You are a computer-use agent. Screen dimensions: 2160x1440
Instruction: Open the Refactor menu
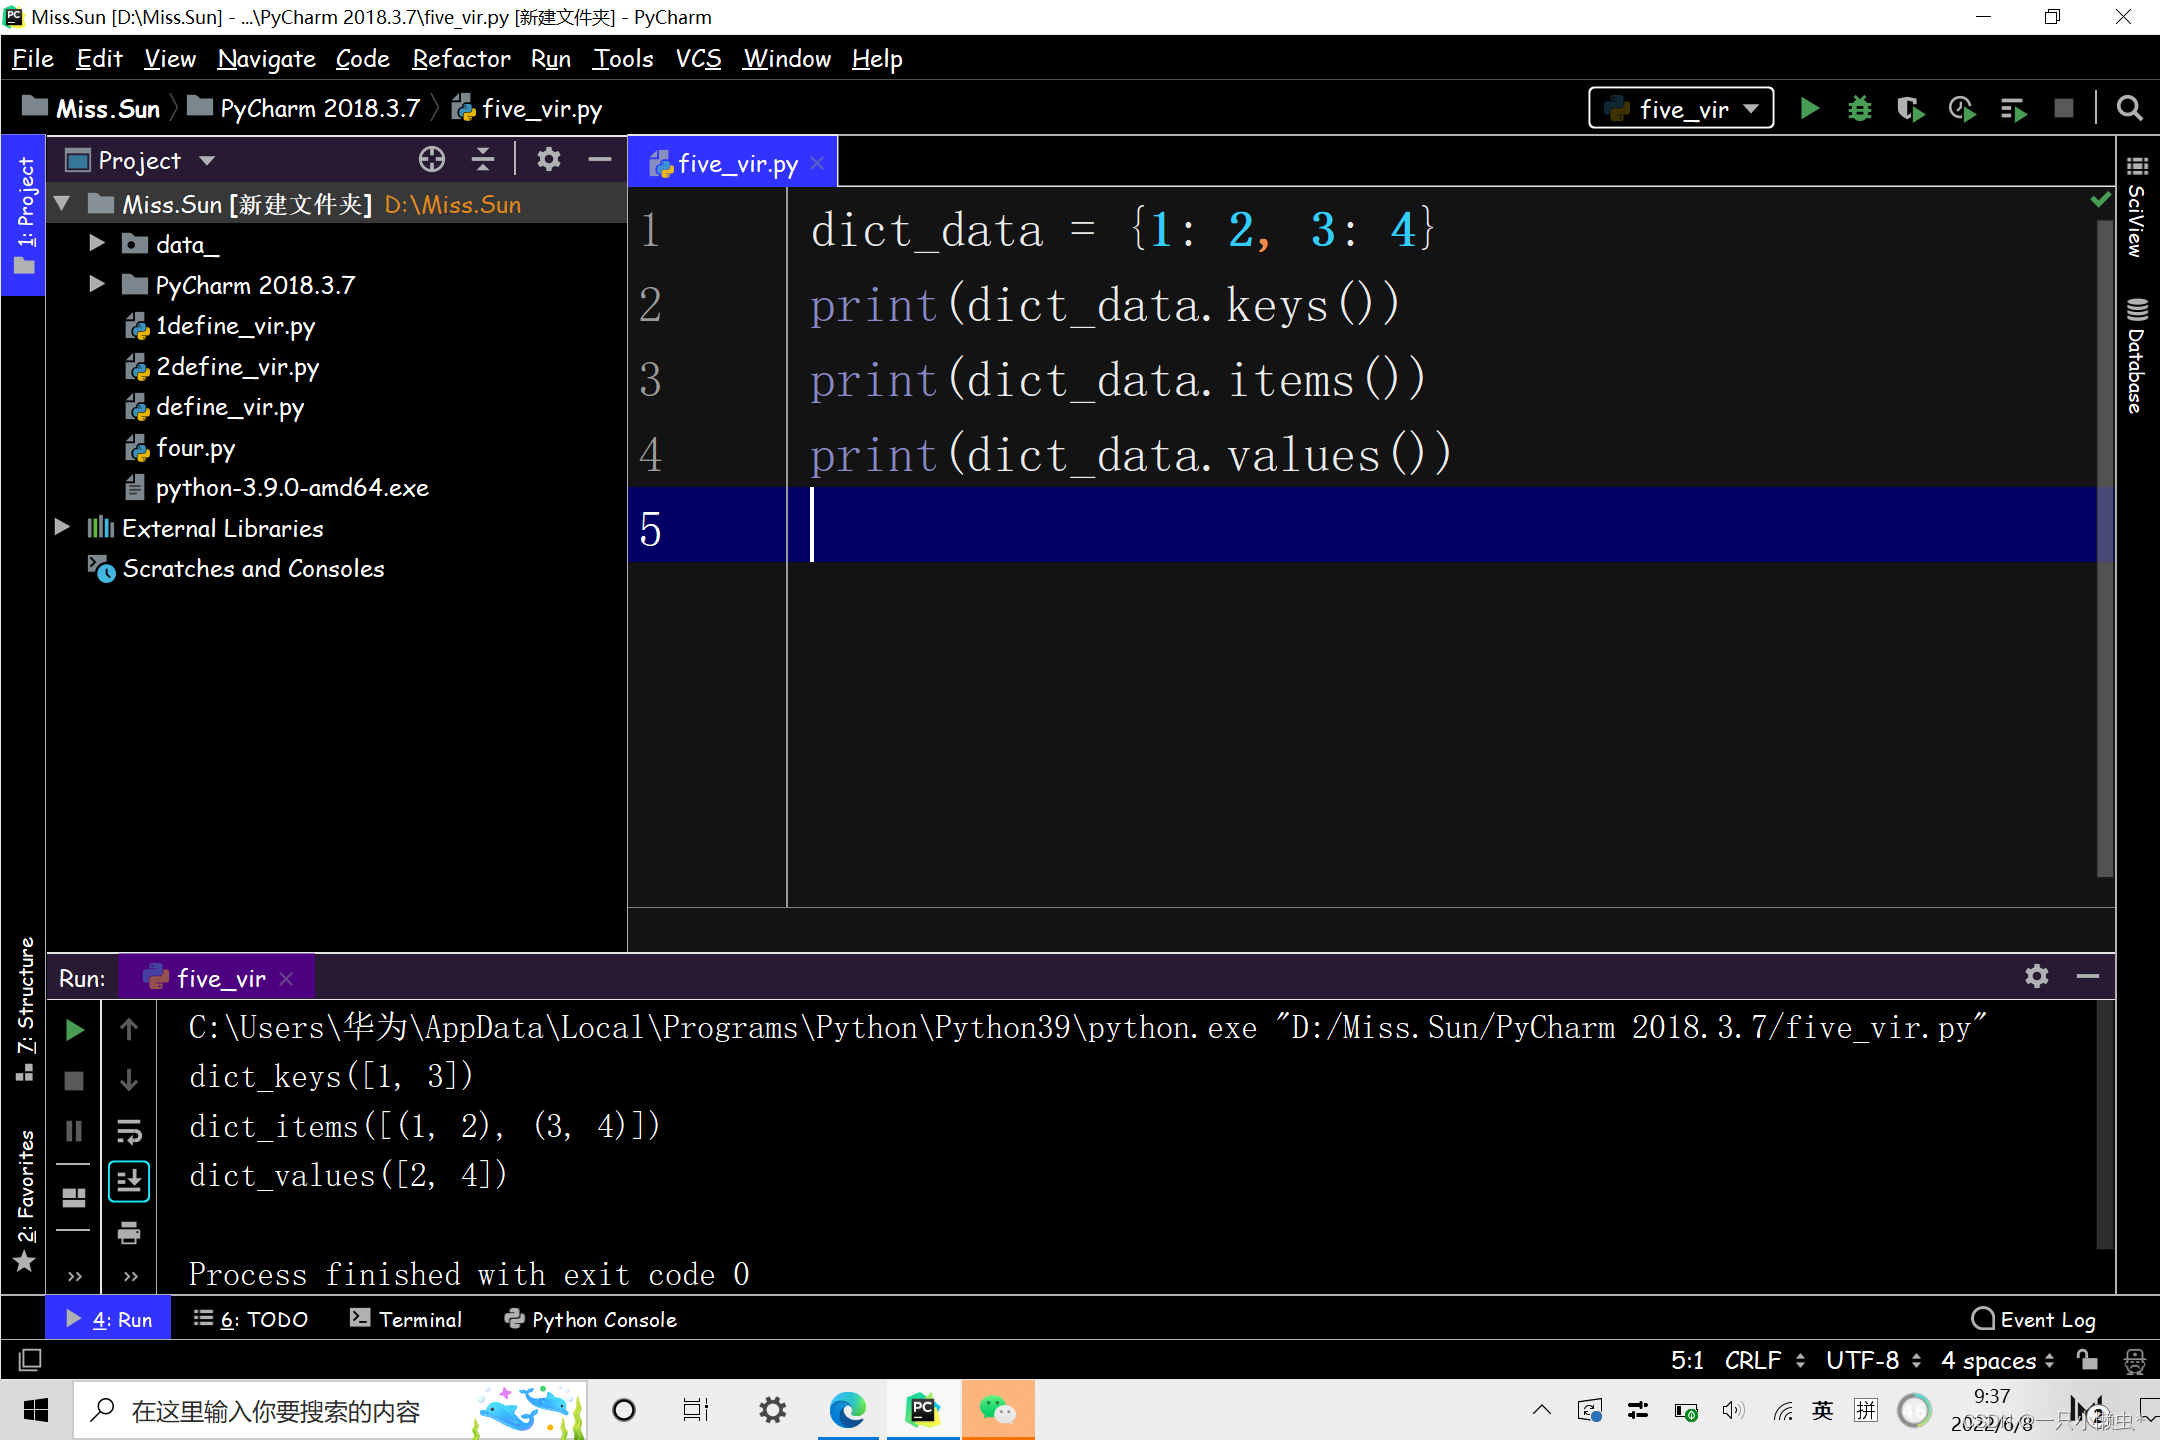(x=461, y=59)
